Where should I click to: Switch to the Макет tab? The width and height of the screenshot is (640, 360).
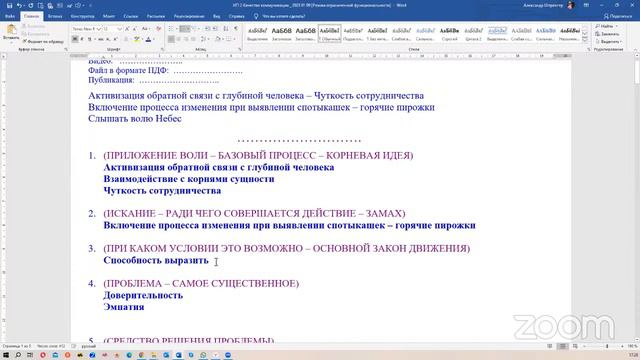(x=109, y=16)
